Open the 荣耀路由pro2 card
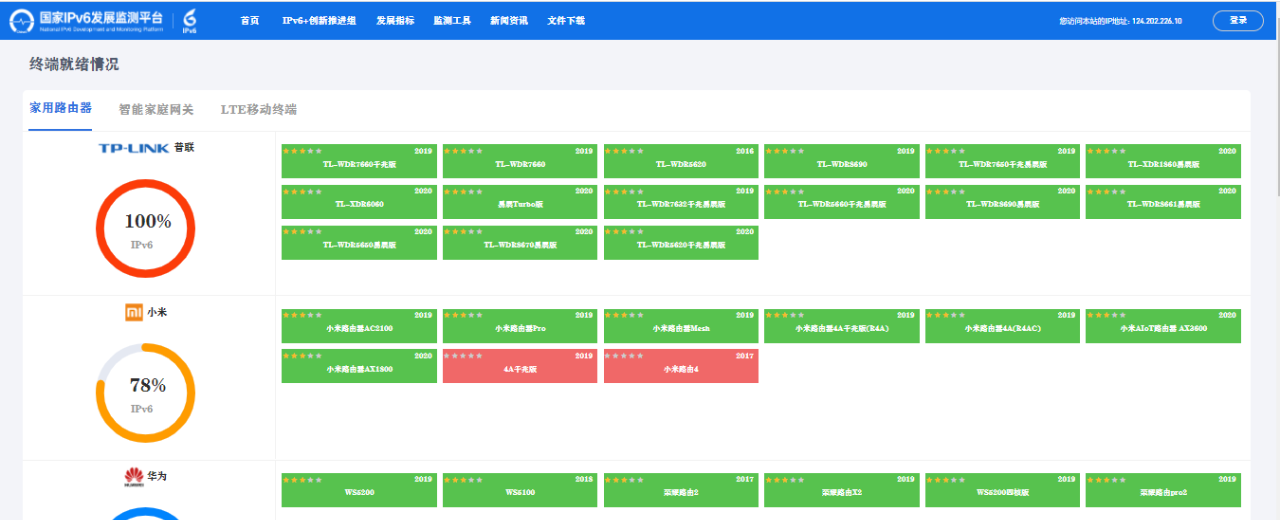 [x=1163, y=490]
